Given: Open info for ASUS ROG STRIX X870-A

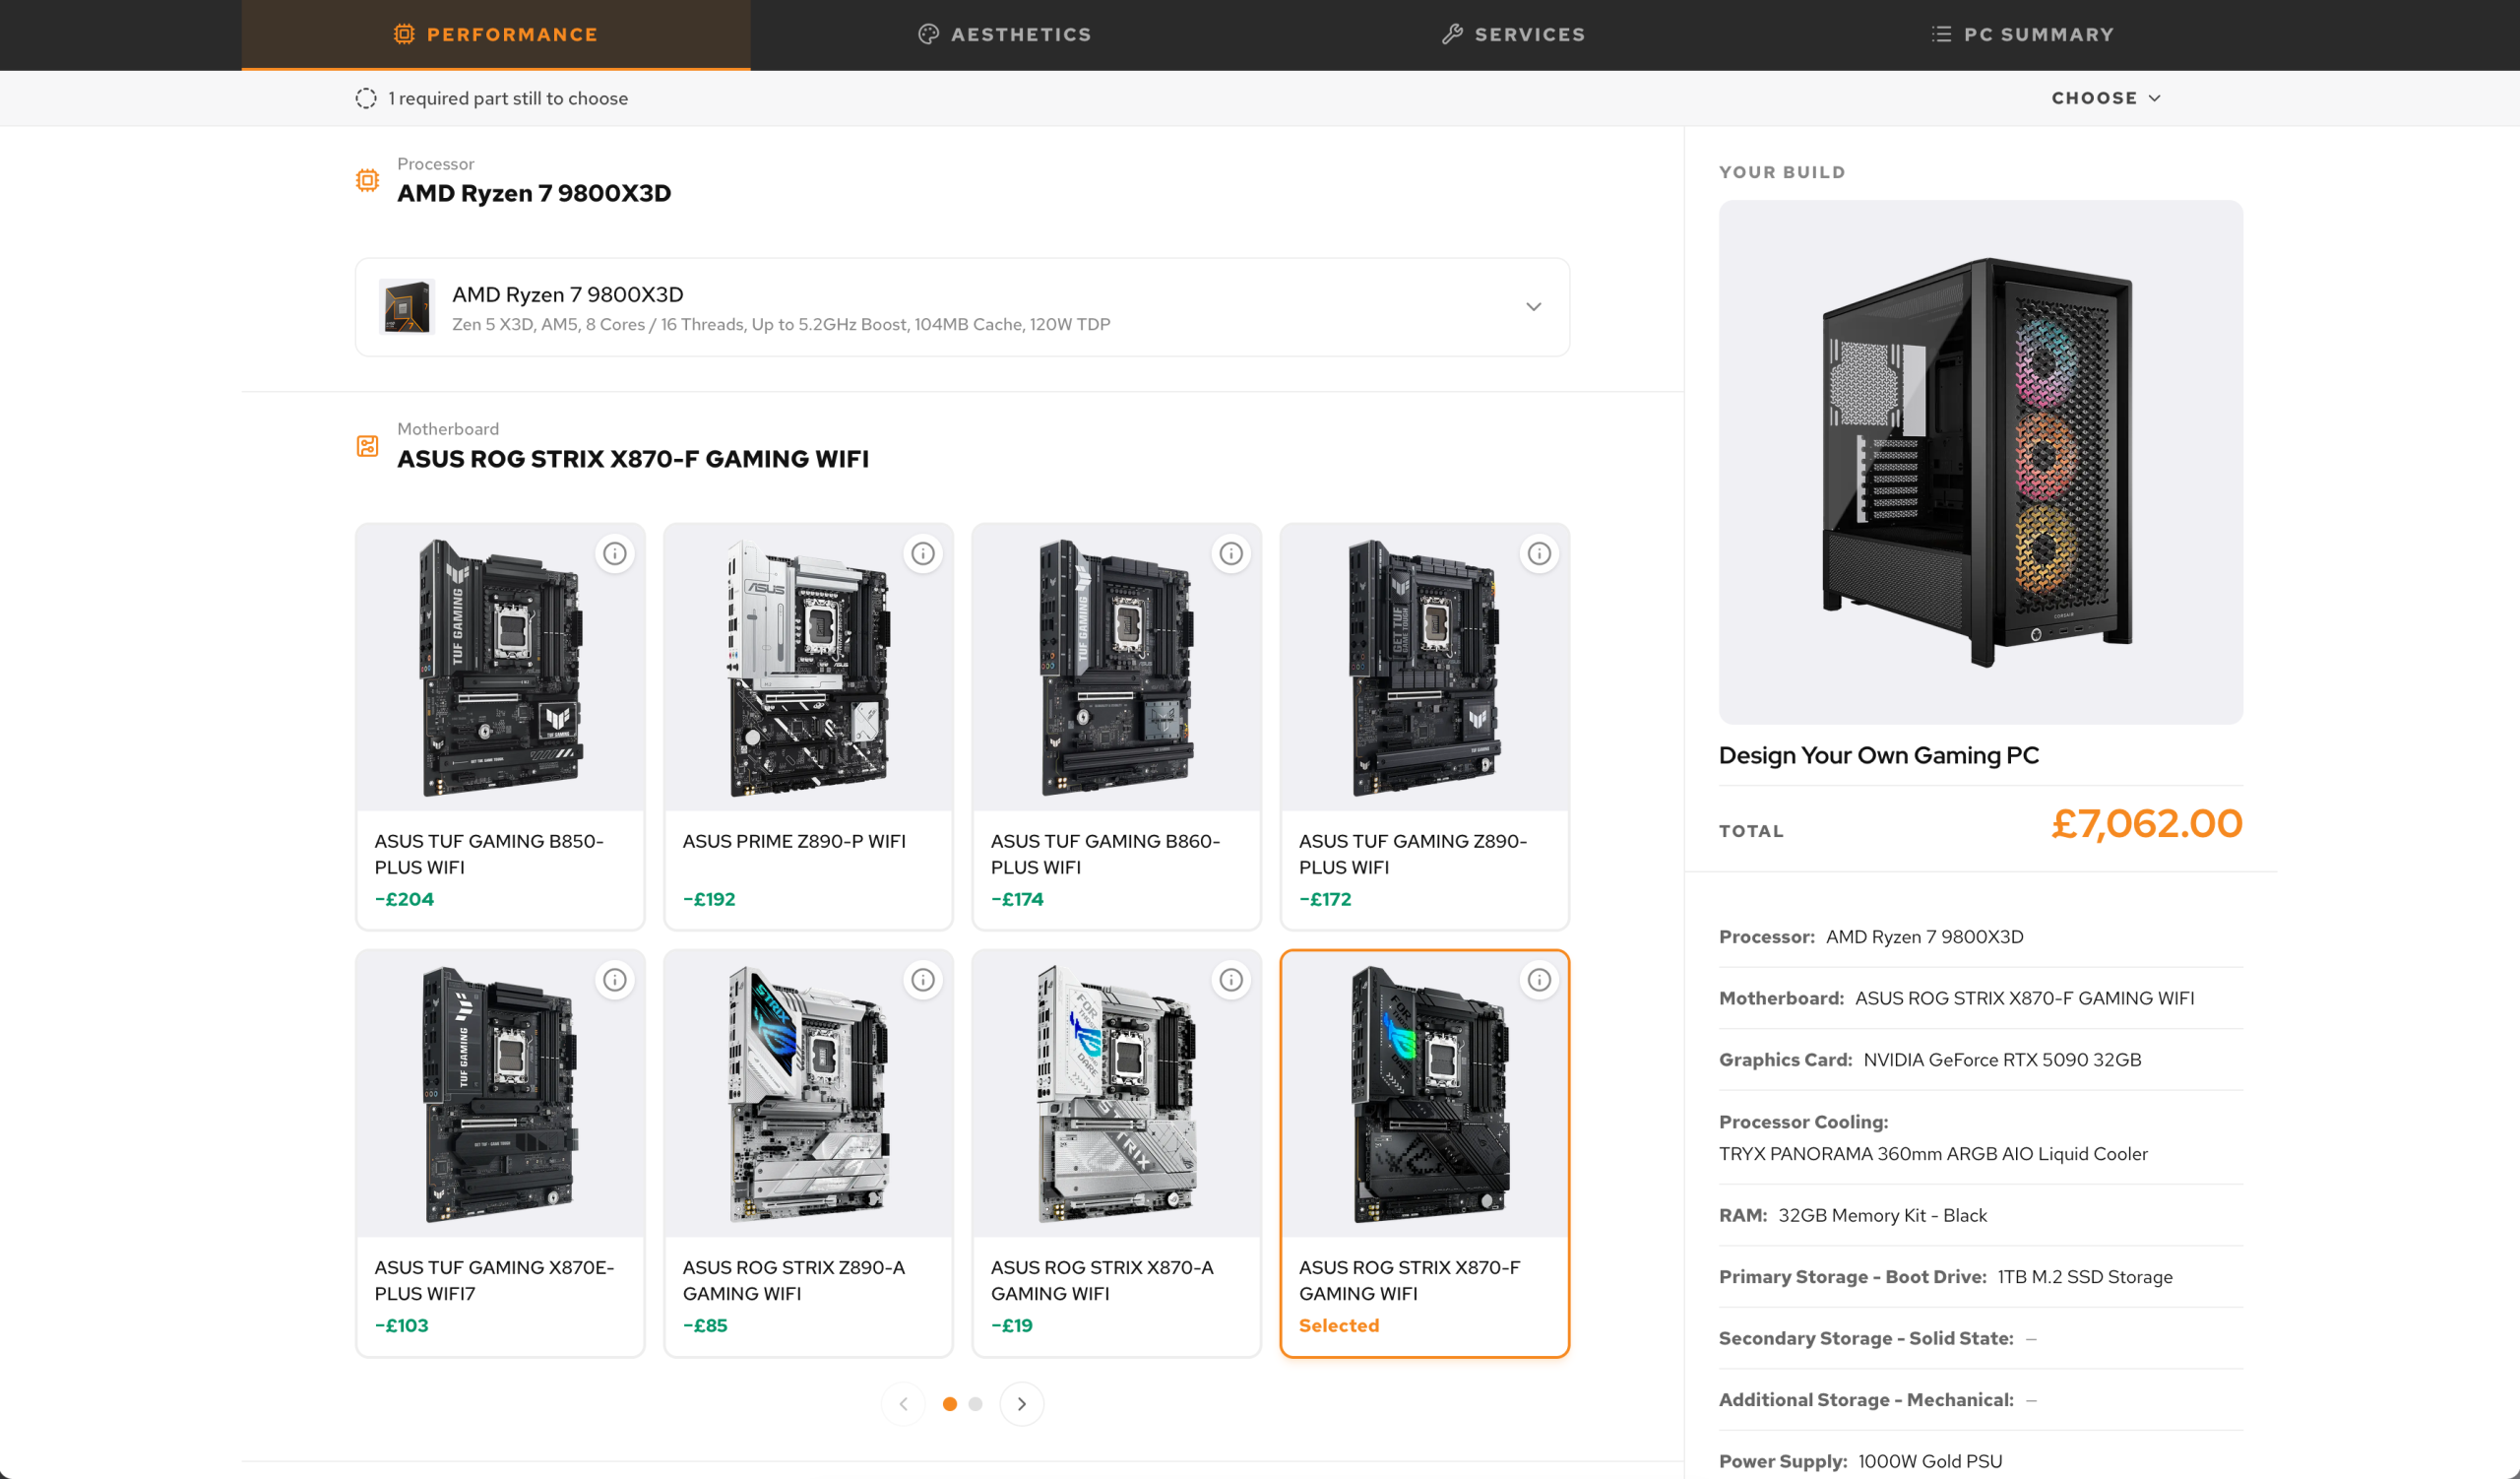Looking at the screenshot, I should pyautogui.click(x=1231, y=980).
